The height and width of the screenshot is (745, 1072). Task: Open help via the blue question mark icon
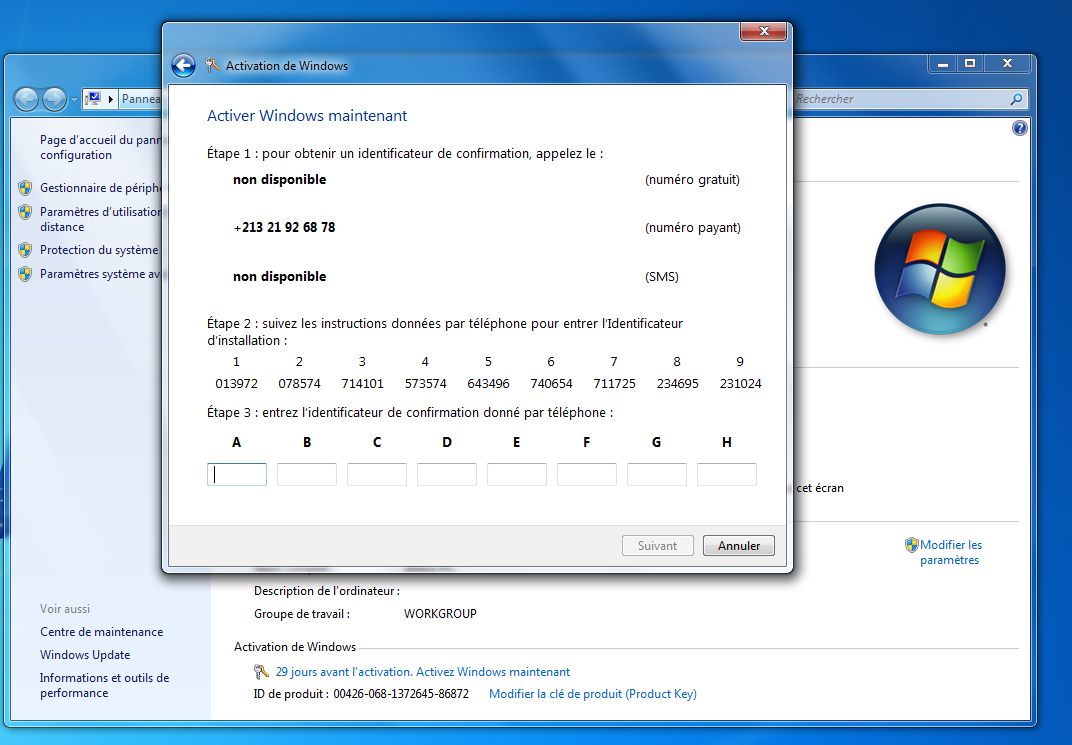(1019, 128)
